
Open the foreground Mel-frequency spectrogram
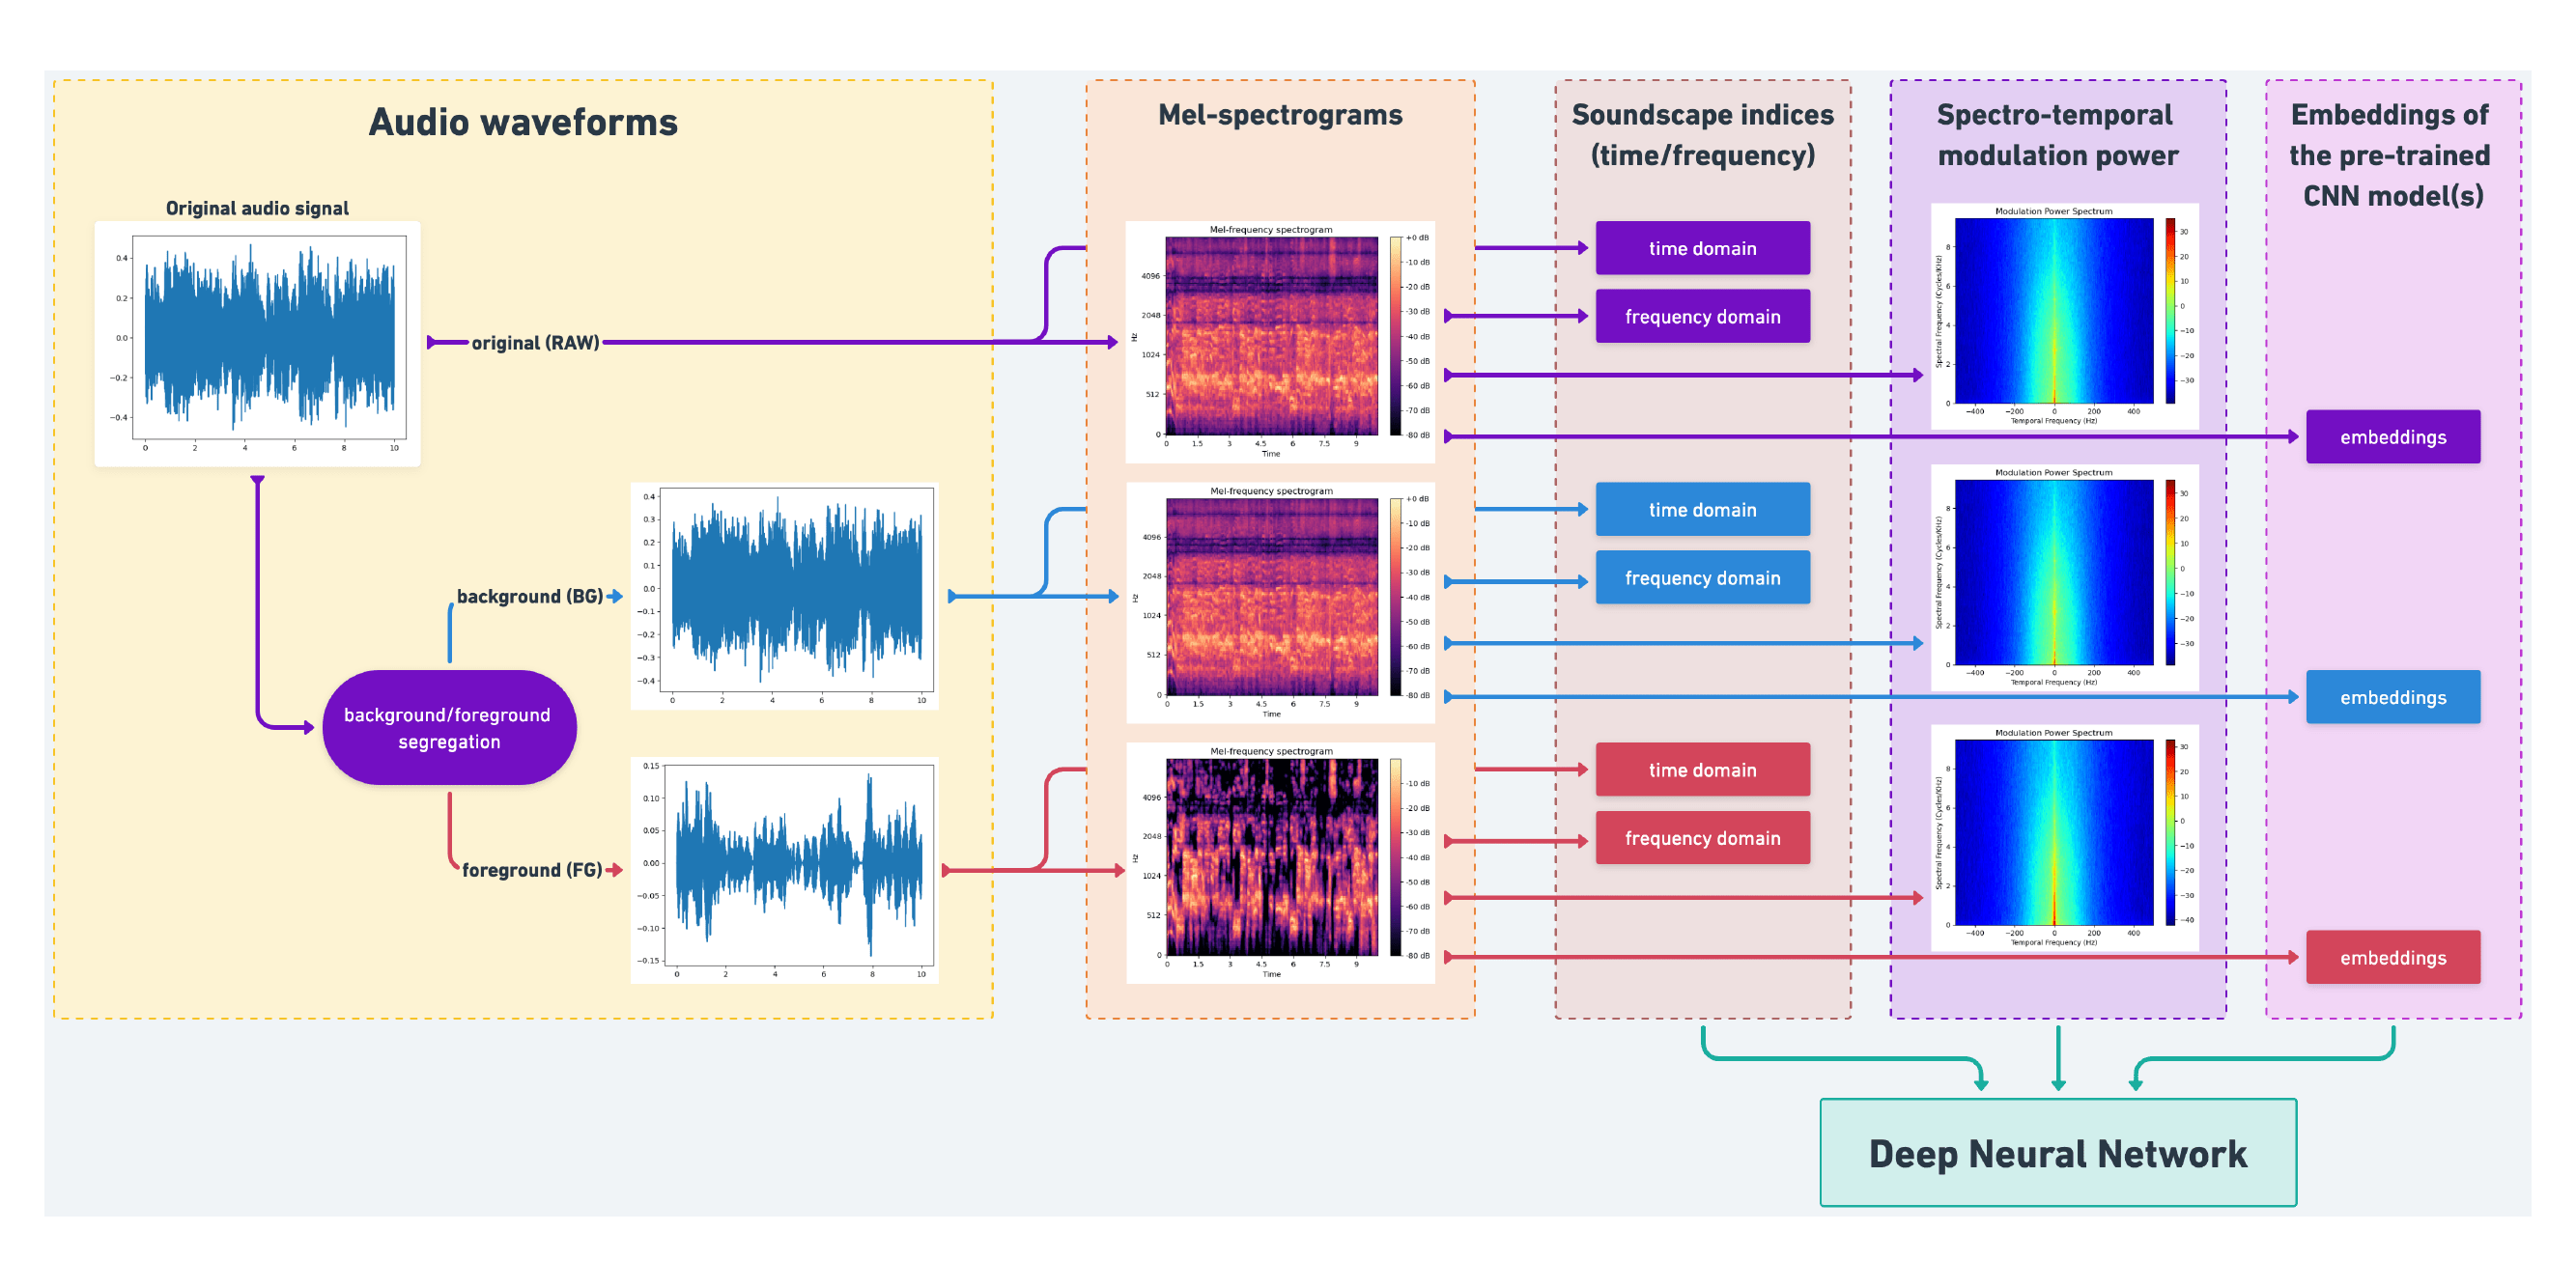1270,857
